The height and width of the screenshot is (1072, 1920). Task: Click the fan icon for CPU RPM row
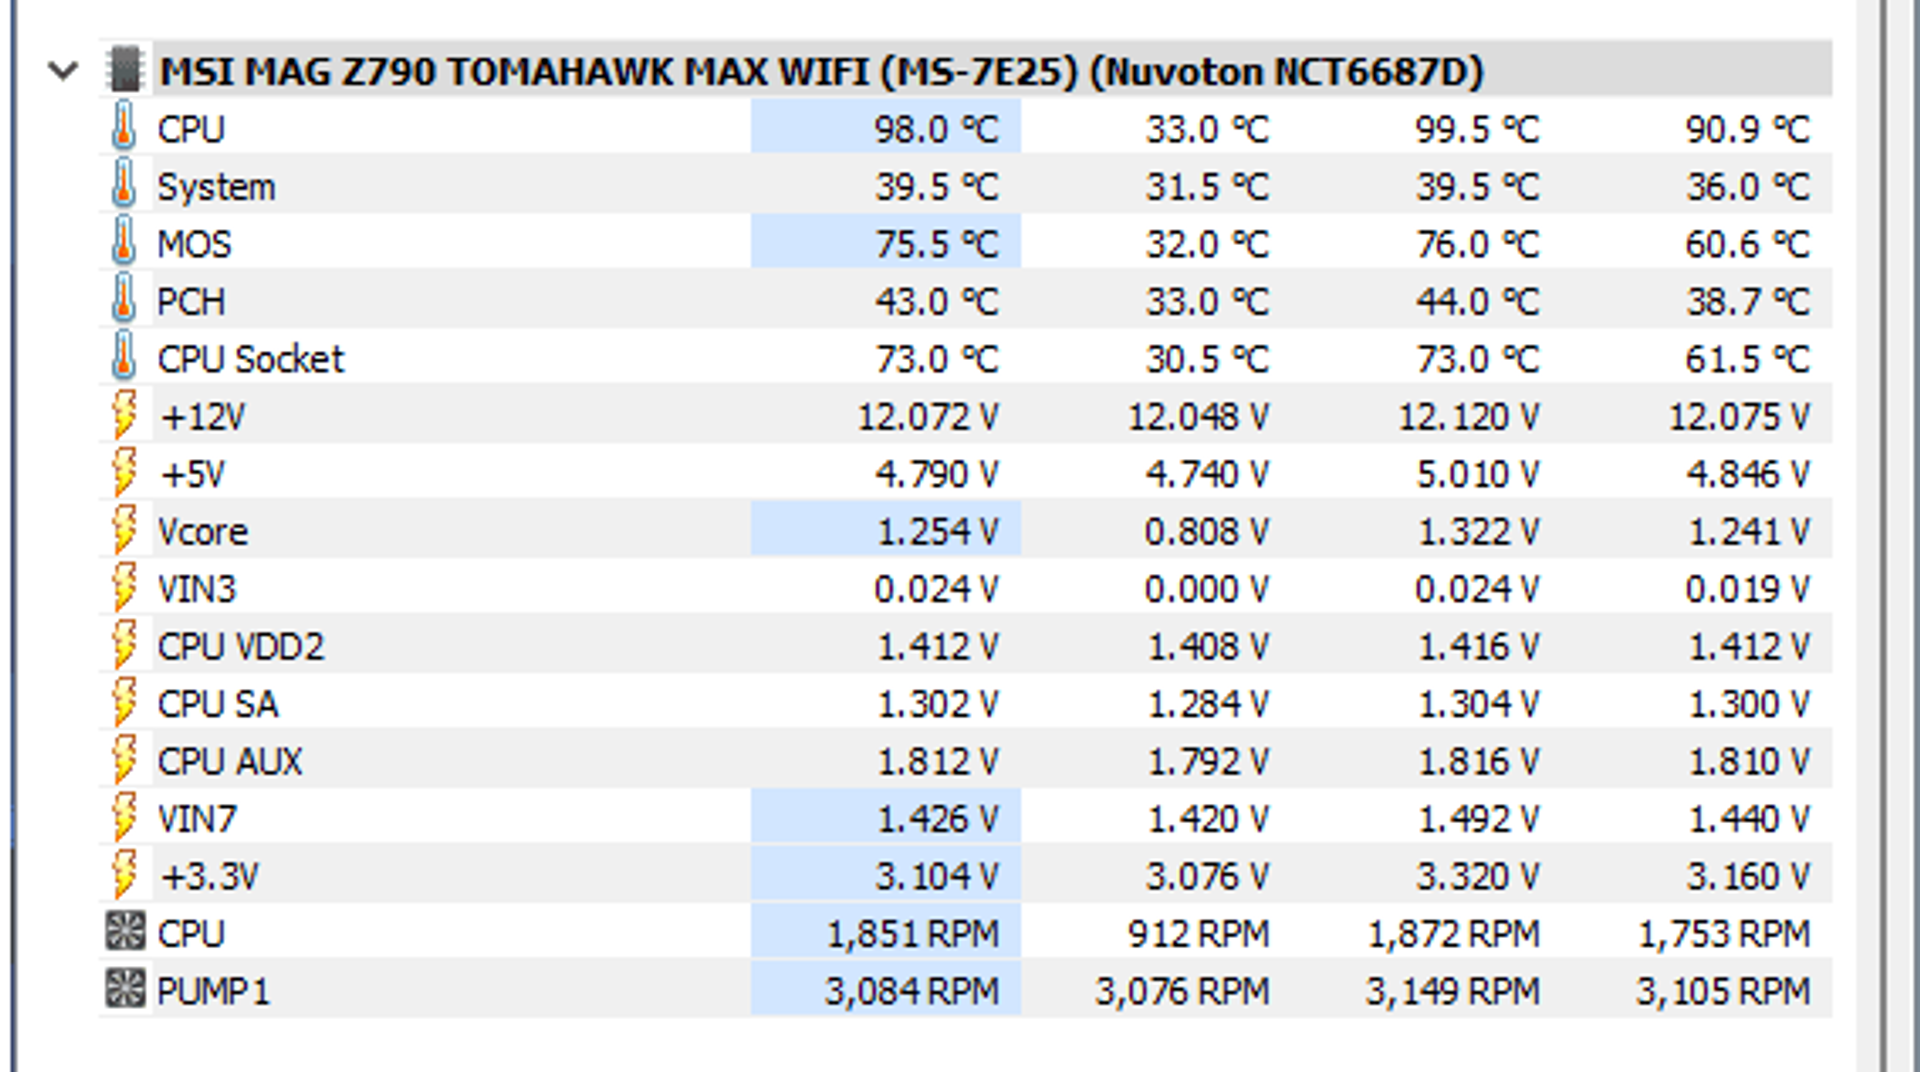[x=125, y=931]
